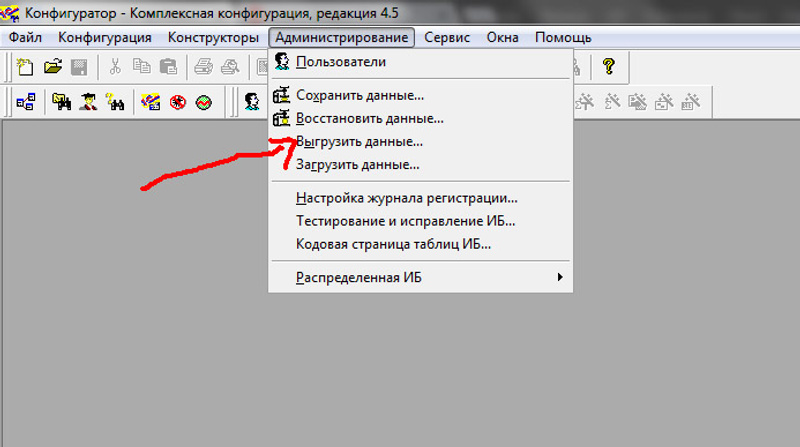
Task: Open Настройка журнала регистрации... entry
Action: pyautogui.click(x=420, y=198)
